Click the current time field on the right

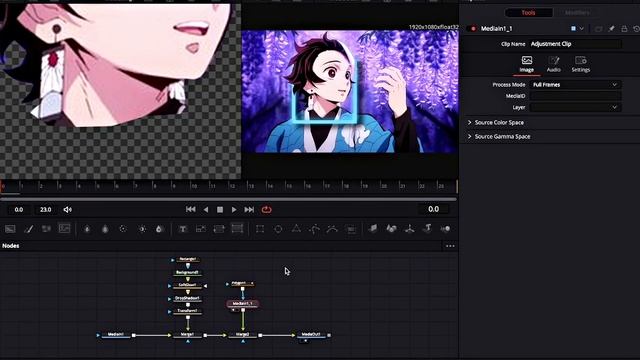(x=433, y=209)
